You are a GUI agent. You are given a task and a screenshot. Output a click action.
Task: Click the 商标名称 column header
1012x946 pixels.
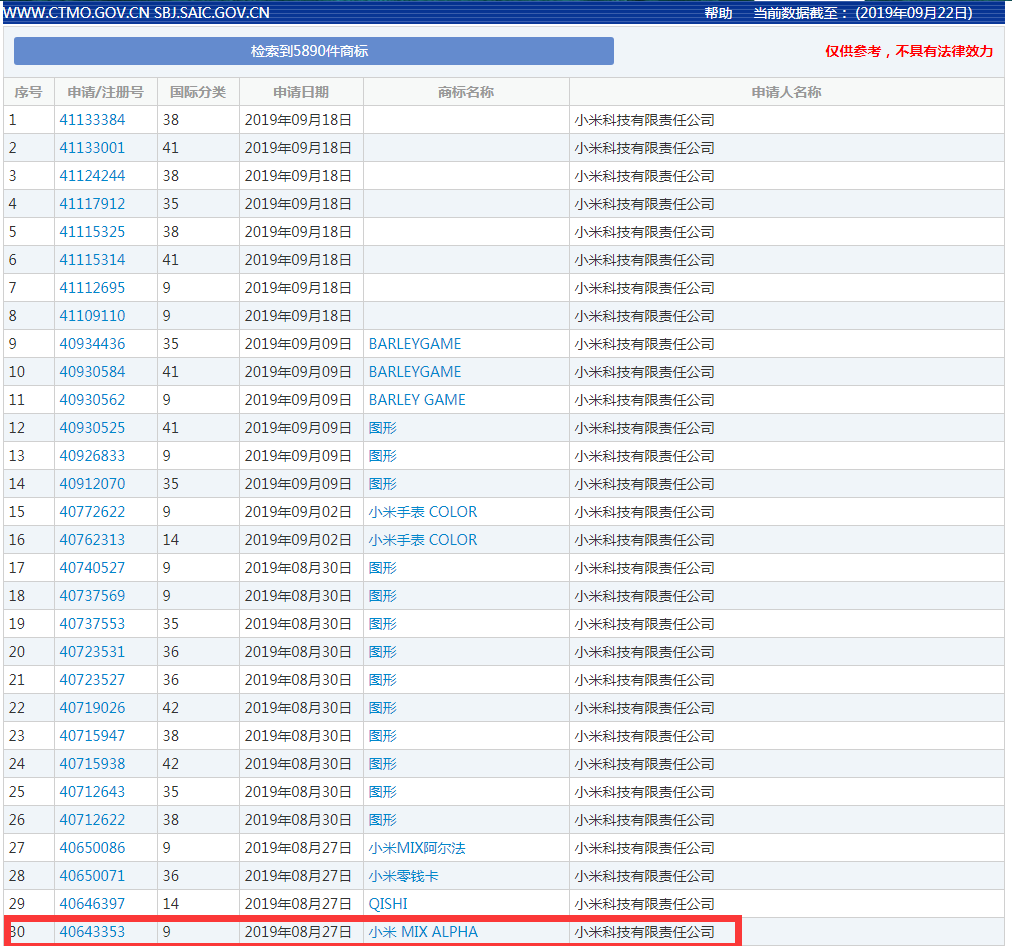pyautogui.click(x=466, y=92)
